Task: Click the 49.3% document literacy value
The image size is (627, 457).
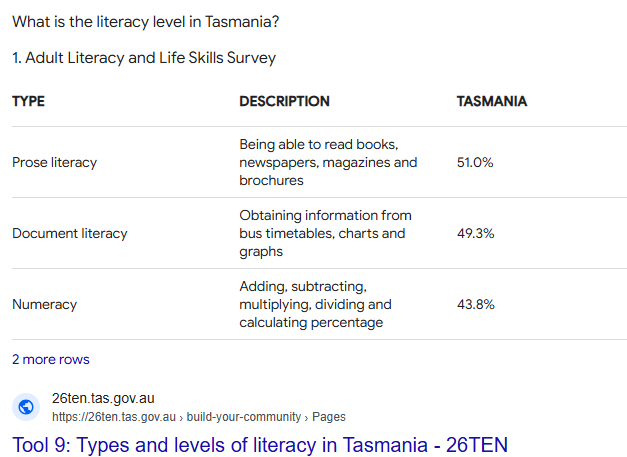Action: [x=475, y=233]
